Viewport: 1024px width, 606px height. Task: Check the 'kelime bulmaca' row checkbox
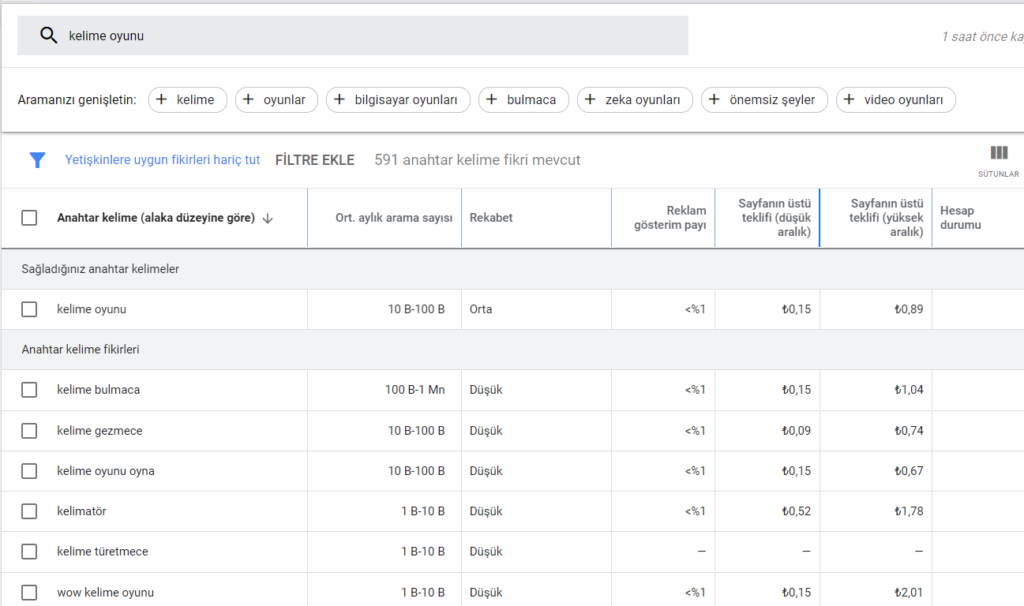click(x=29, y=390)
